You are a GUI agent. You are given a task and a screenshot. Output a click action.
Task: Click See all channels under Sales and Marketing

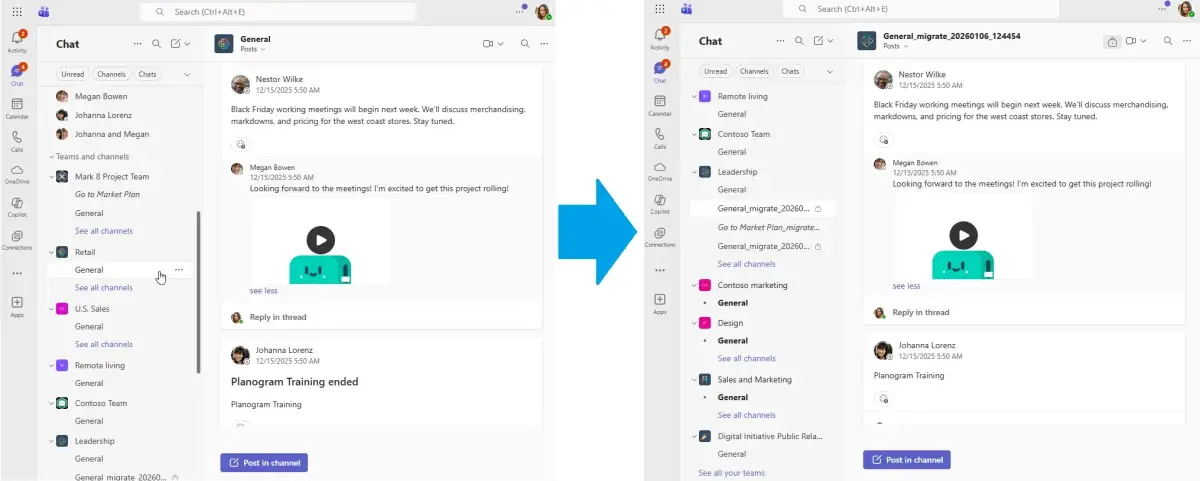[x=746, y=415]
